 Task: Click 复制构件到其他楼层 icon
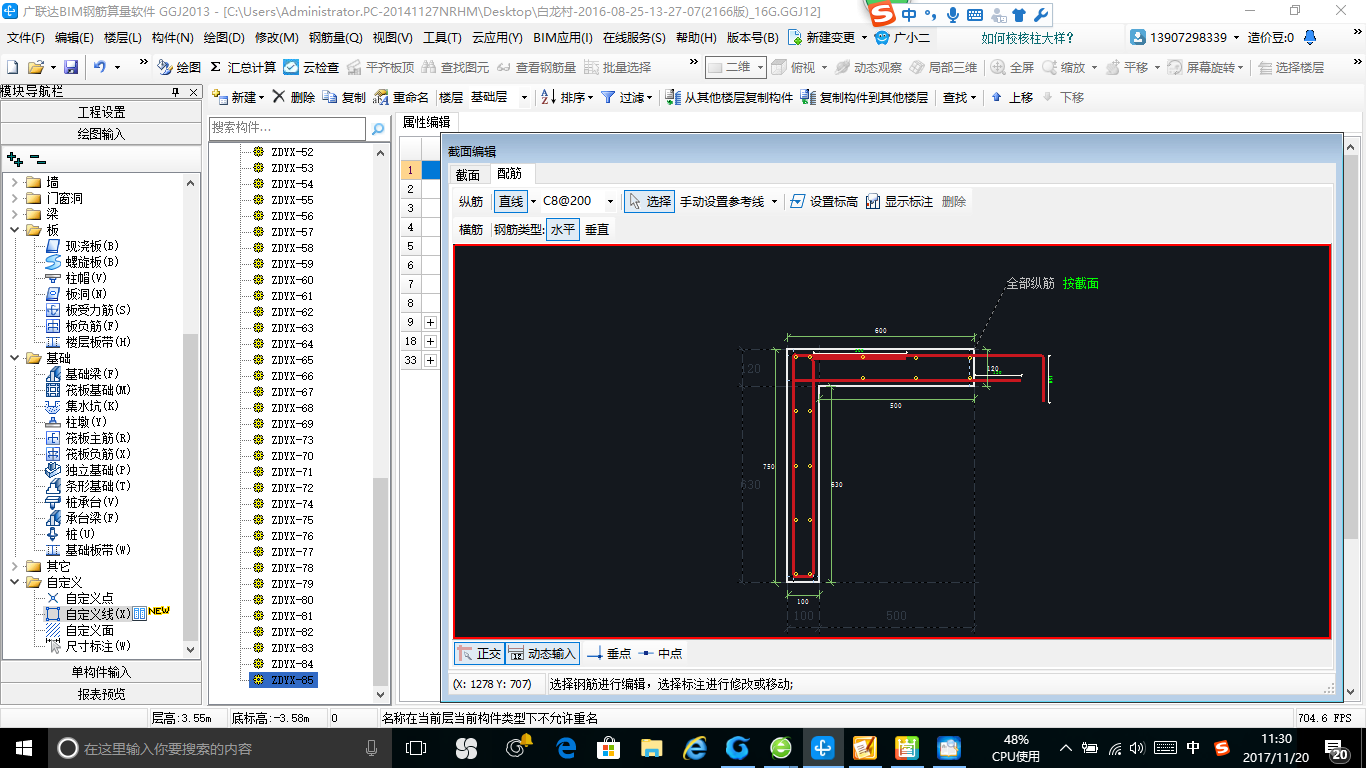[809, 97]
